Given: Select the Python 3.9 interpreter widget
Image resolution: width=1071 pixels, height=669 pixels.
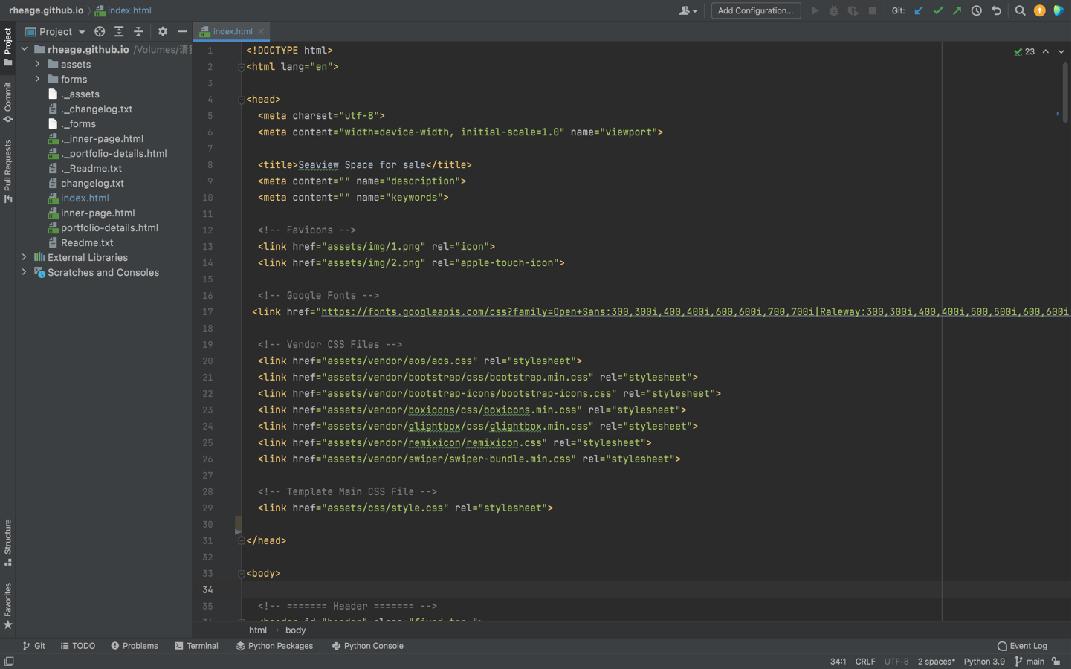Looking at the screenshot, I should [x=984, y=661].
